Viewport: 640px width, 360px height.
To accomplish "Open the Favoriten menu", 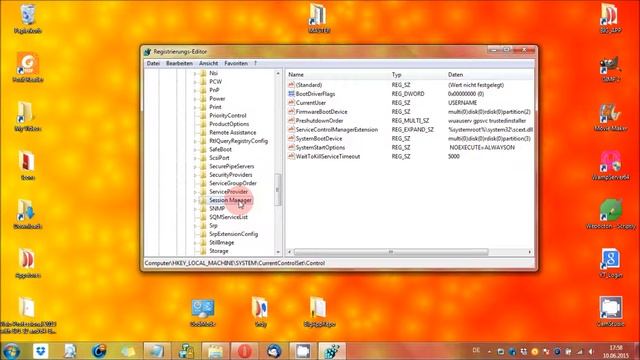I will tap(236, 63).
